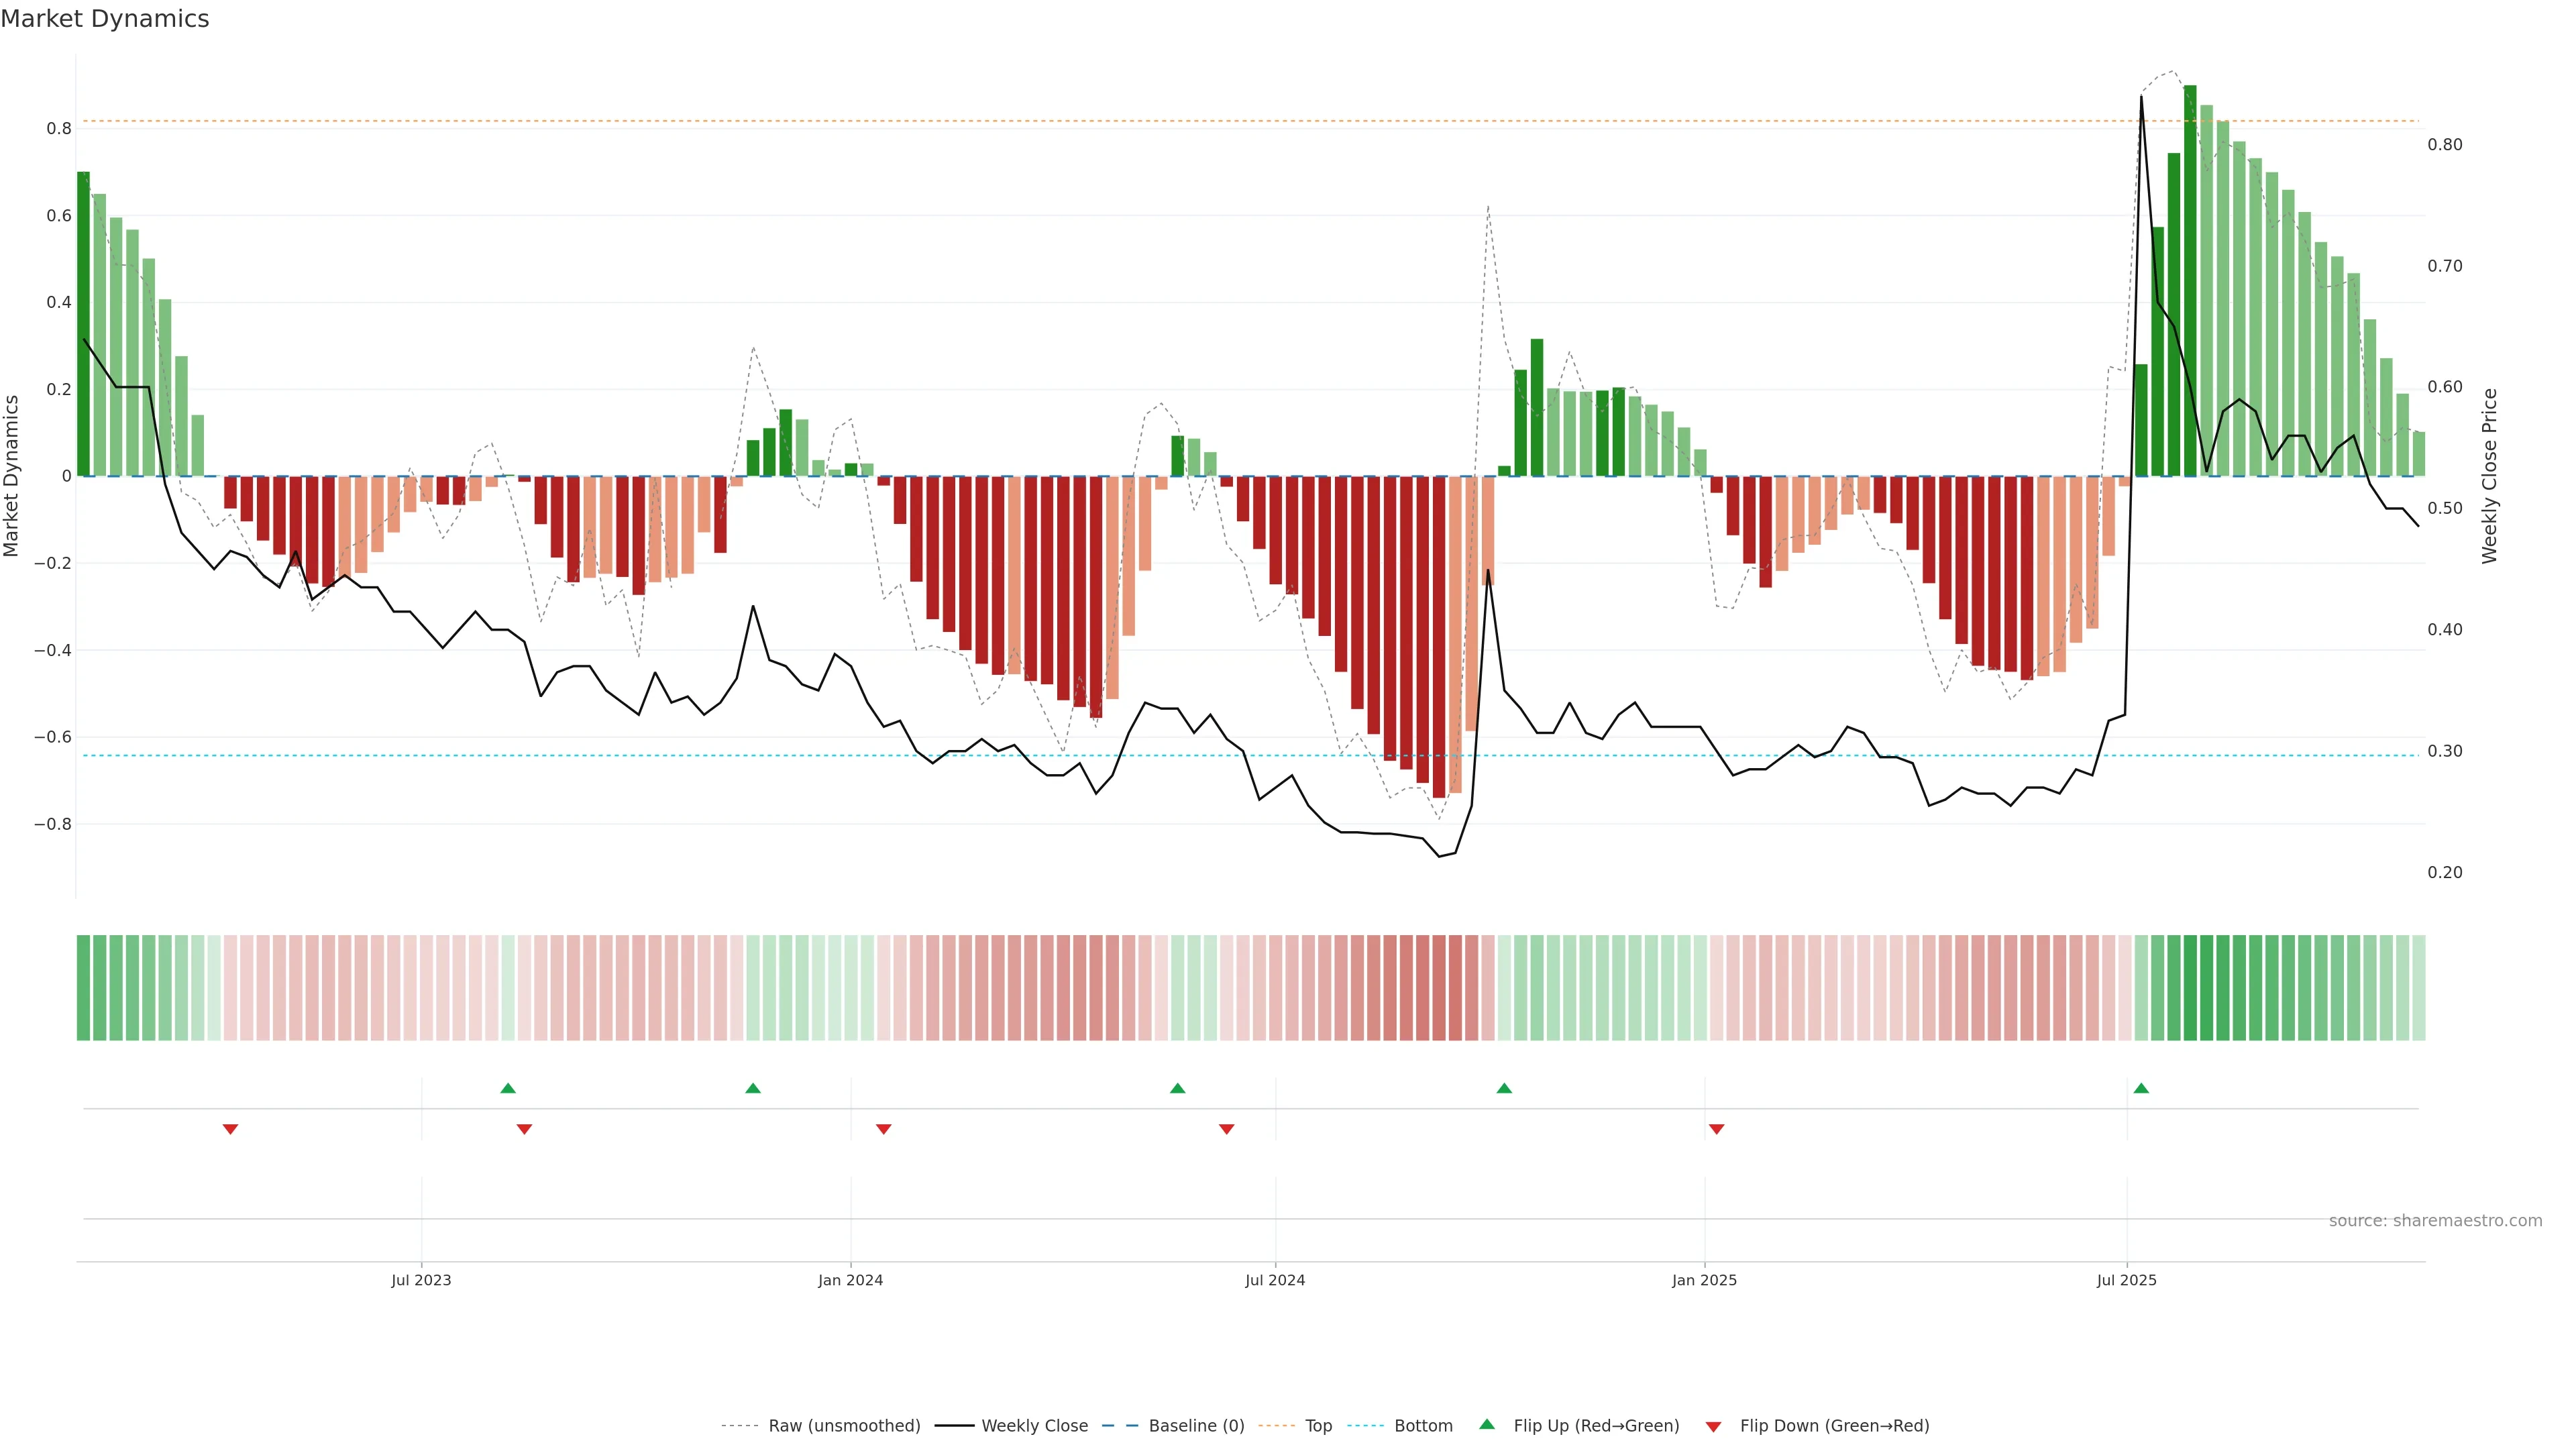Click the leftmost red flip-down marker

230,1129
